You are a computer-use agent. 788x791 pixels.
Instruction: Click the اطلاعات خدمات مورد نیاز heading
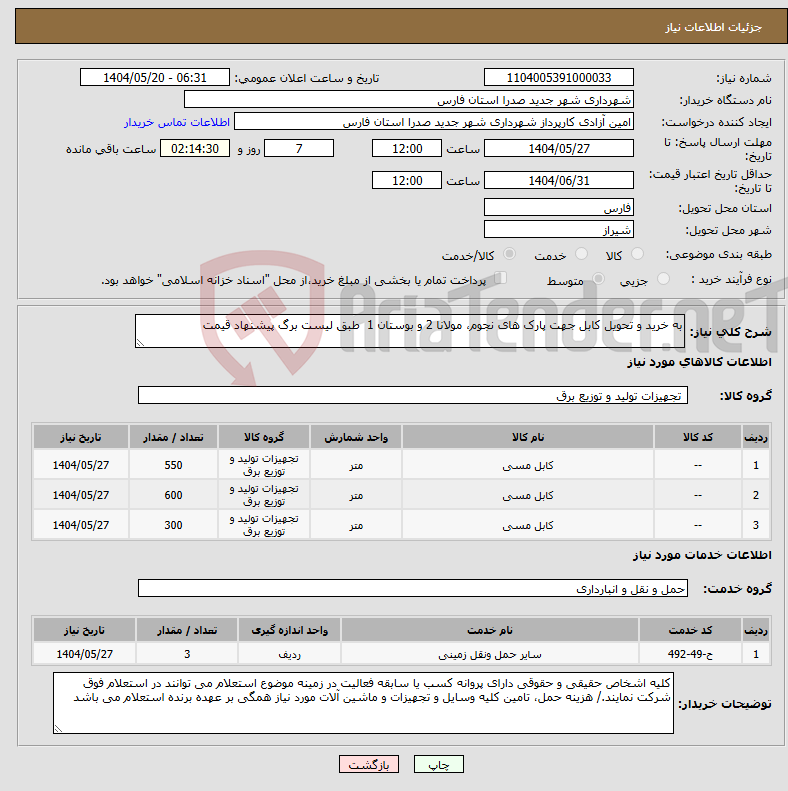point(702,555)
